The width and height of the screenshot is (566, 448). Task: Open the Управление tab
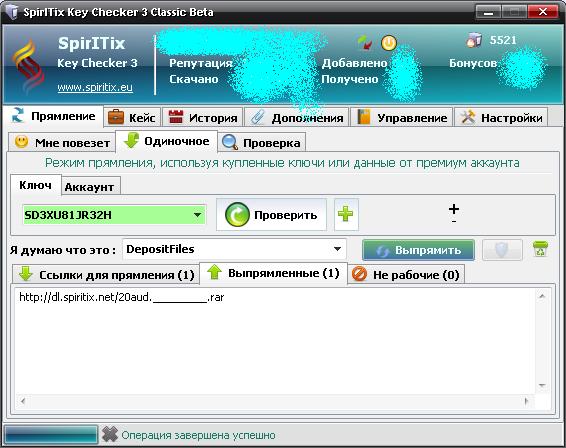(x=401, y=117)
